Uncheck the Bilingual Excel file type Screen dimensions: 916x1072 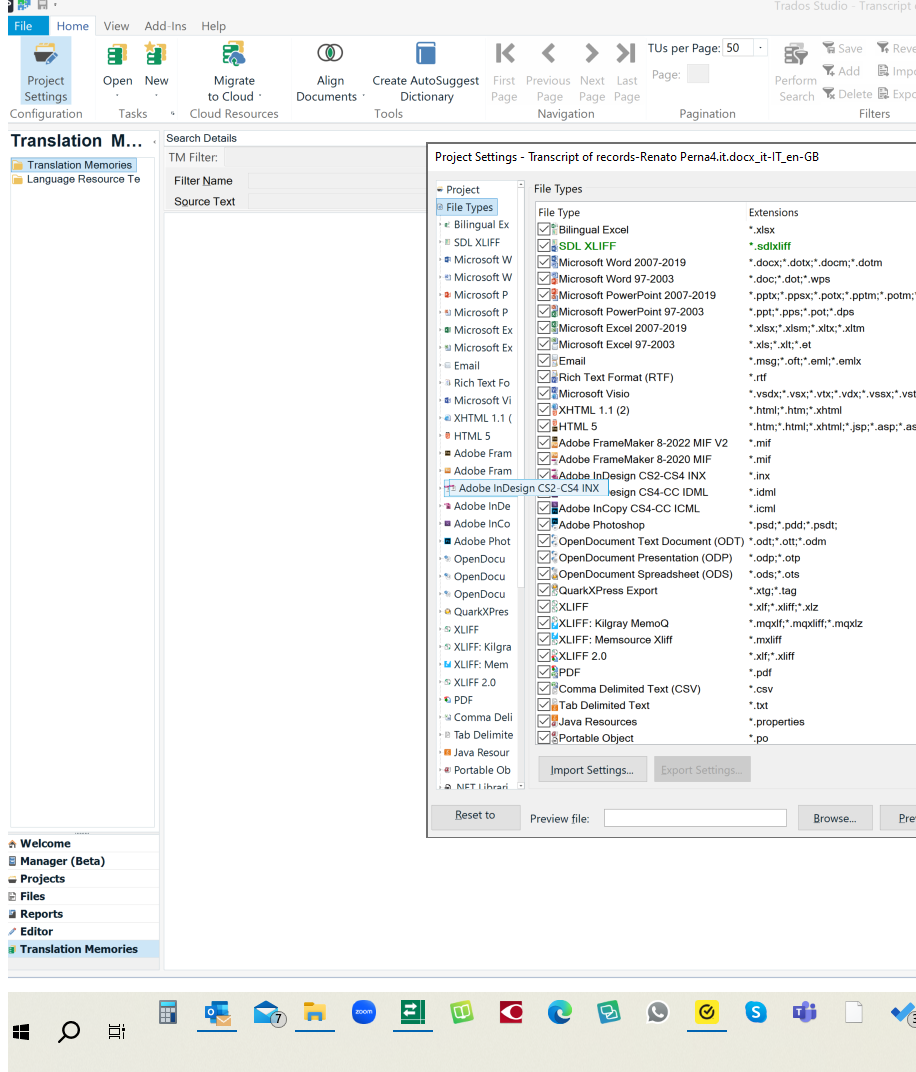(543, 229)
